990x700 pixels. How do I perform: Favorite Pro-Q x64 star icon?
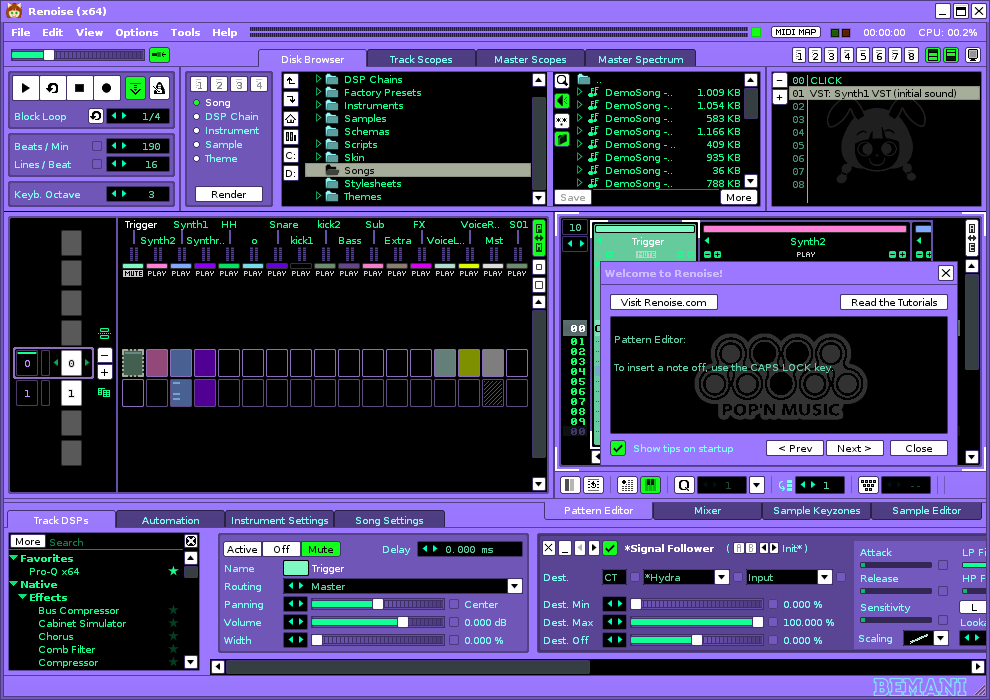pyautogui.click(x=173, y=571)
